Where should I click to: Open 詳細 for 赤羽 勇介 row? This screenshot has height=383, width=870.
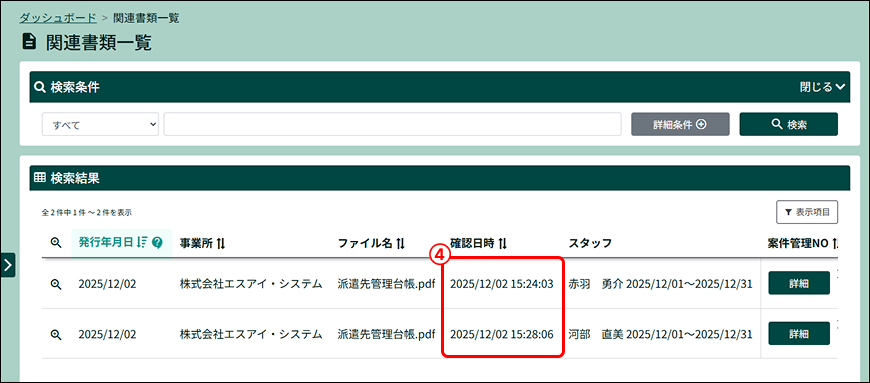[x=799, y=283]
